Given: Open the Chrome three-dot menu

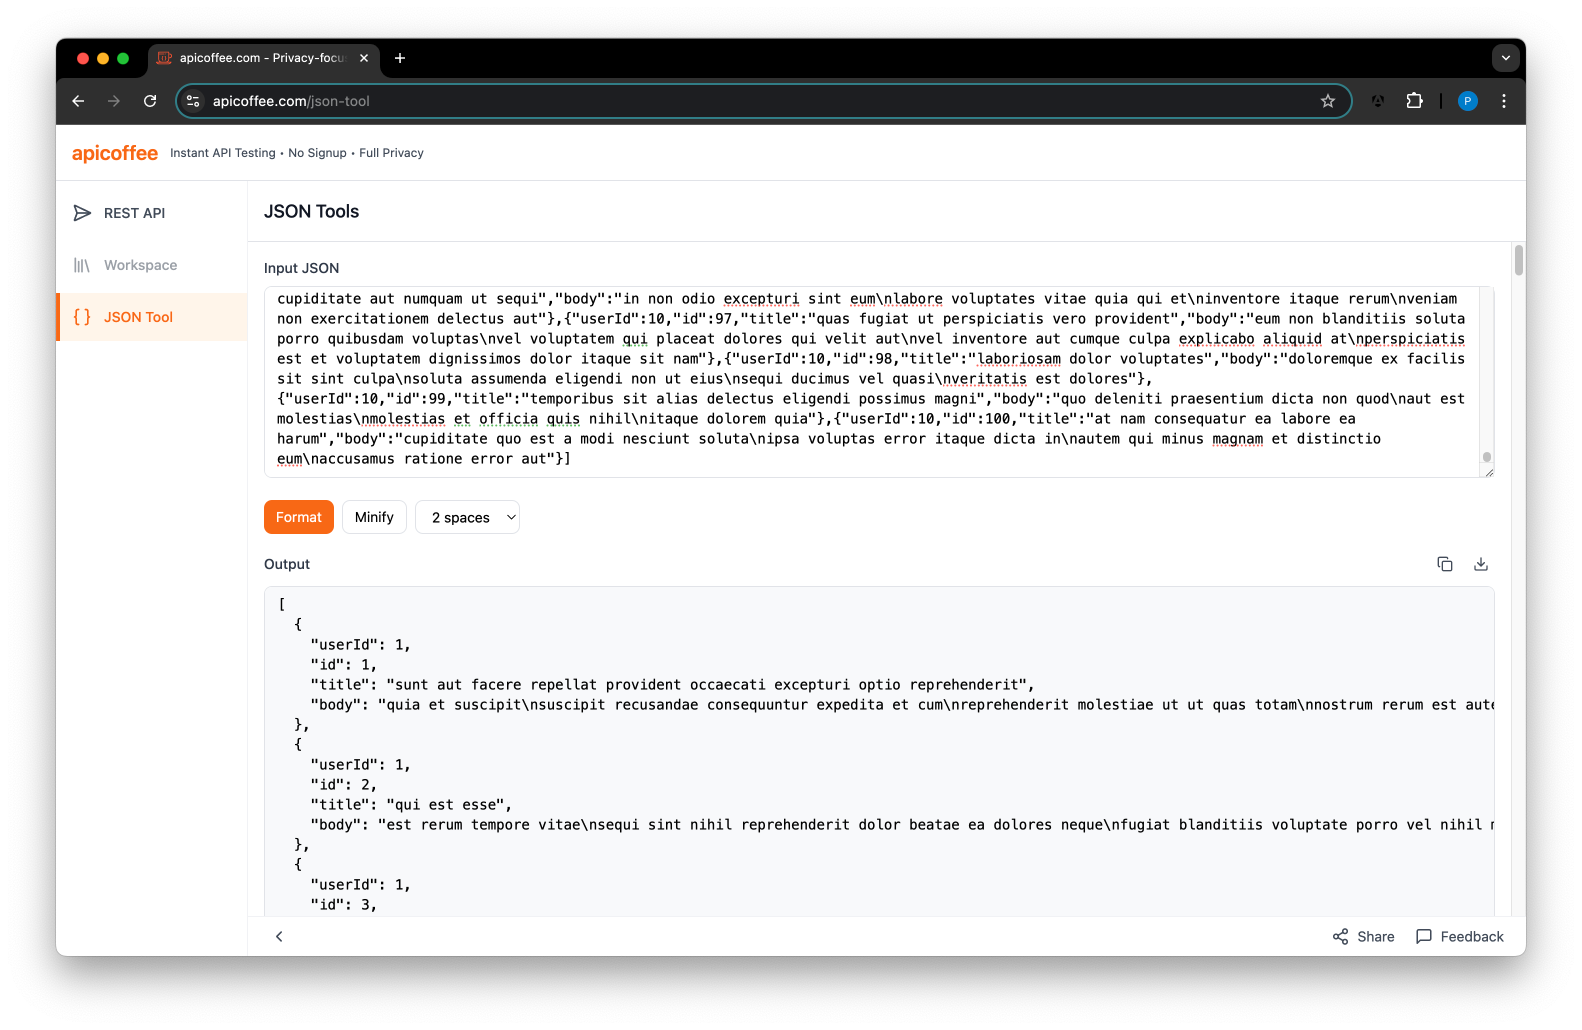Looking at the screenshot, I should point(1504,101).
